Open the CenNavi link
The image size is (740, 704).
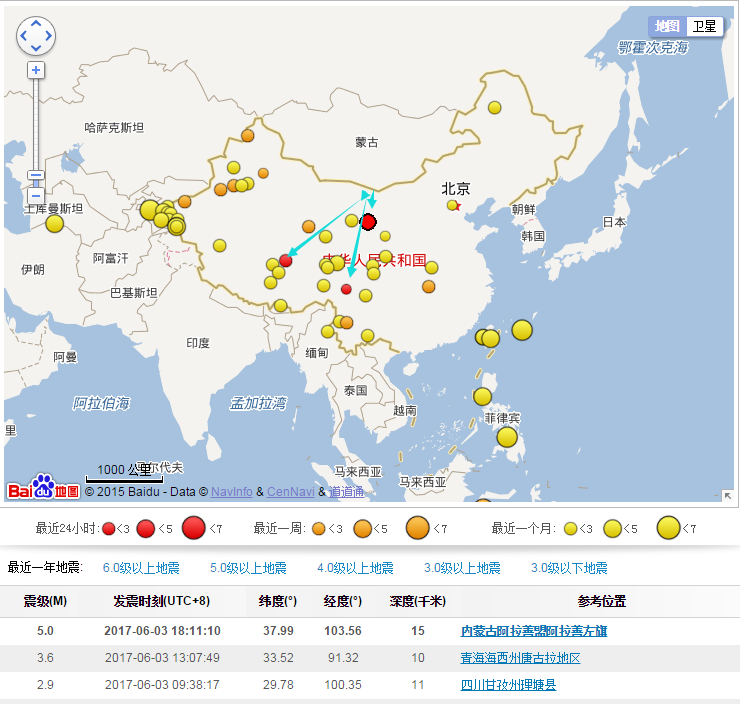[x=291, y=492]
